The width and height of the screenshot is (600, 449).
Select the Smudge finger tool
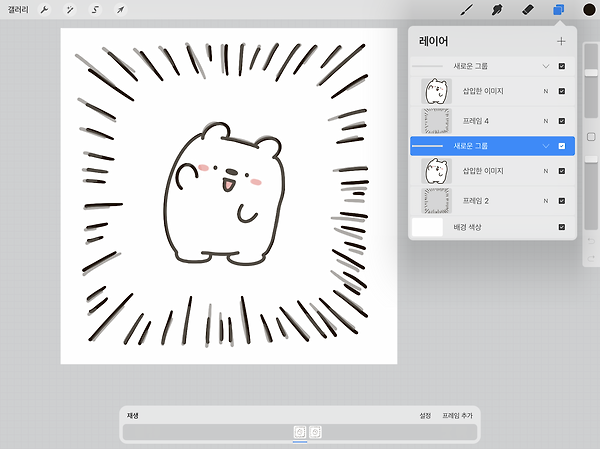pos(497,10)
